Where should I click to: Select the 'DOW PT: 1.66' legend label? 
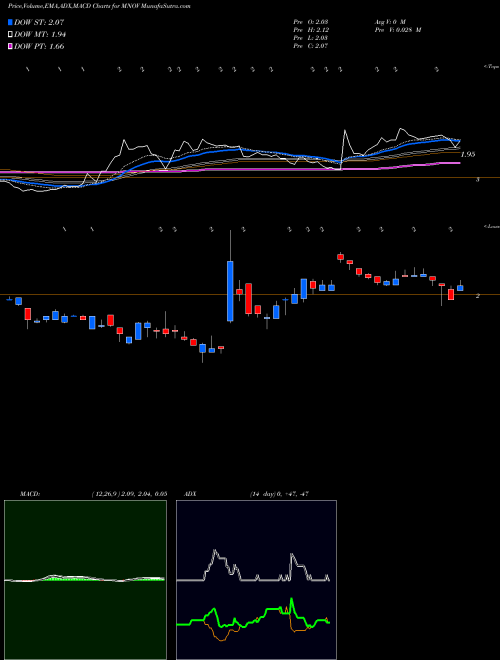(39, 47)
